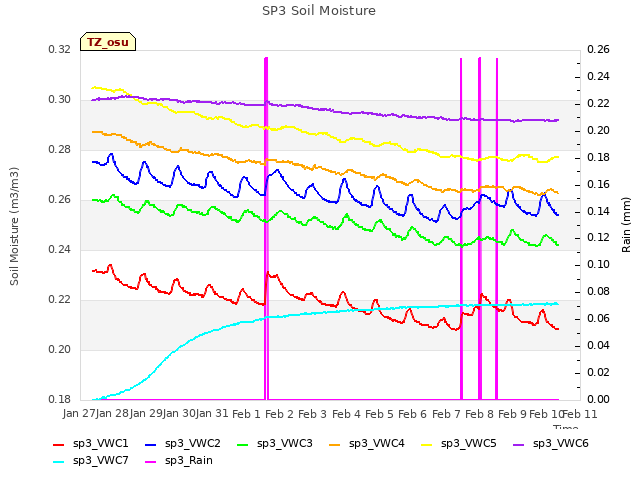The width and height of the screenshot is (640, 480).
Task: Select the sp3_Rain legend label
Action: click(x=189, y=461)
